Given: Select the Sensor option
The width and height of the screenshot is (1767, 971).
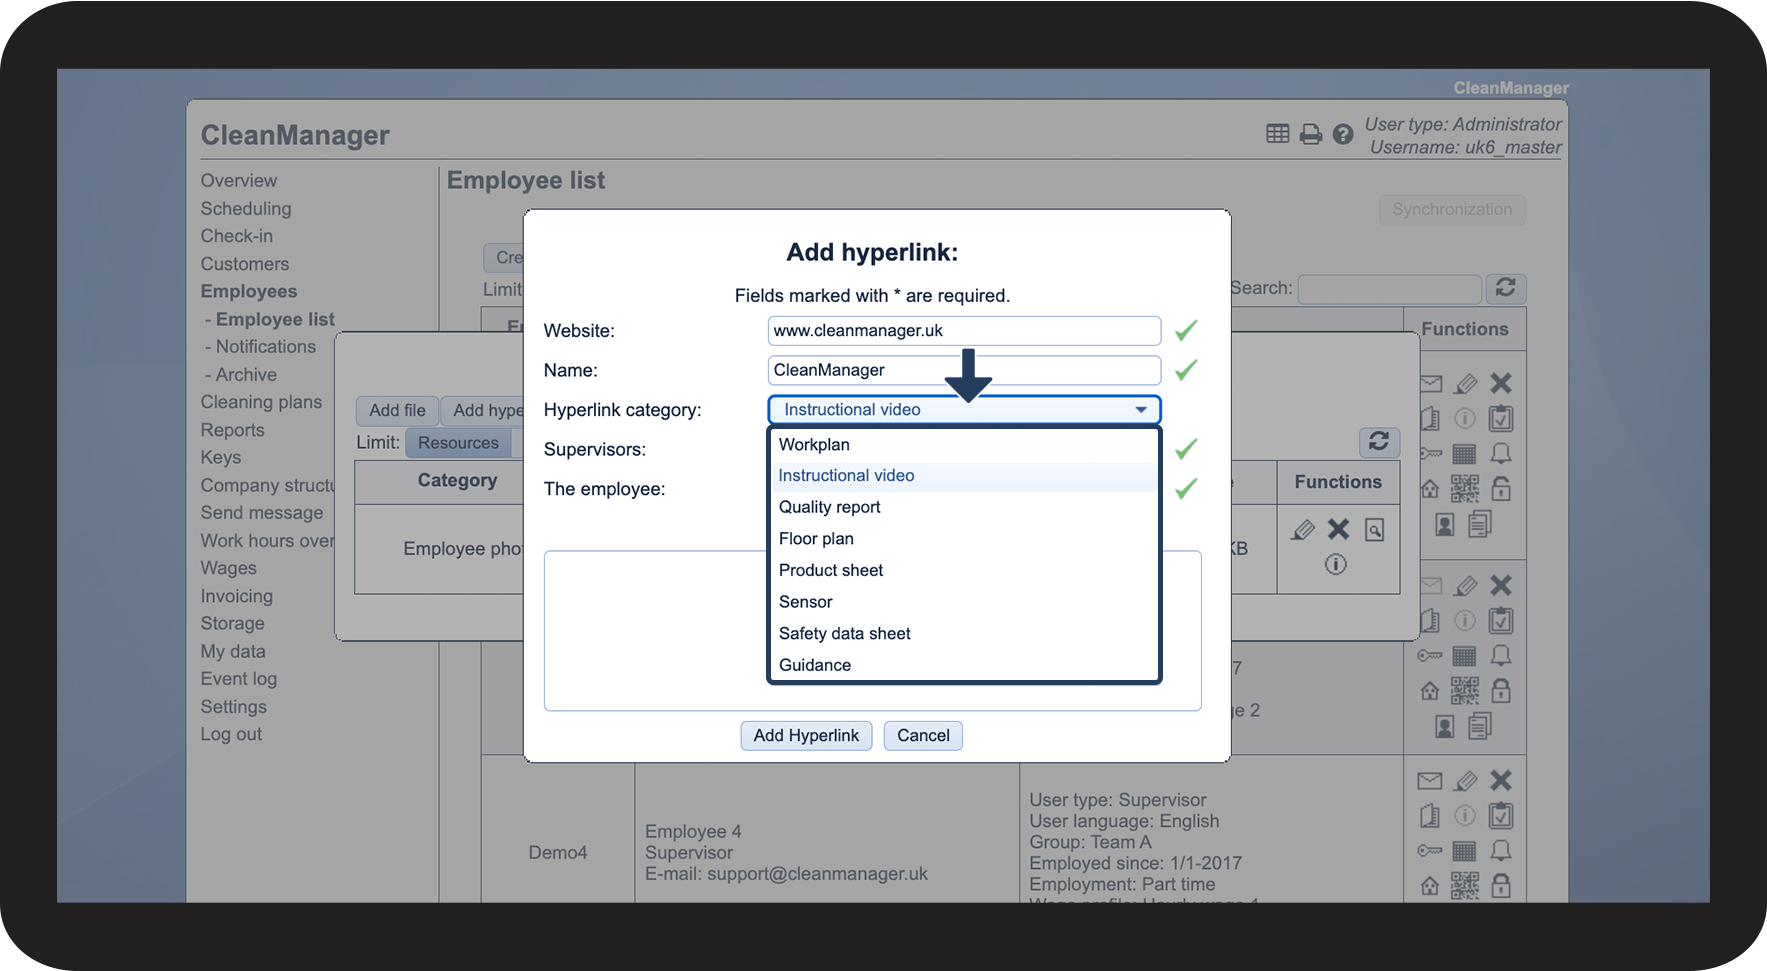Looking at the screenshot, I should [x=964, y=602].
